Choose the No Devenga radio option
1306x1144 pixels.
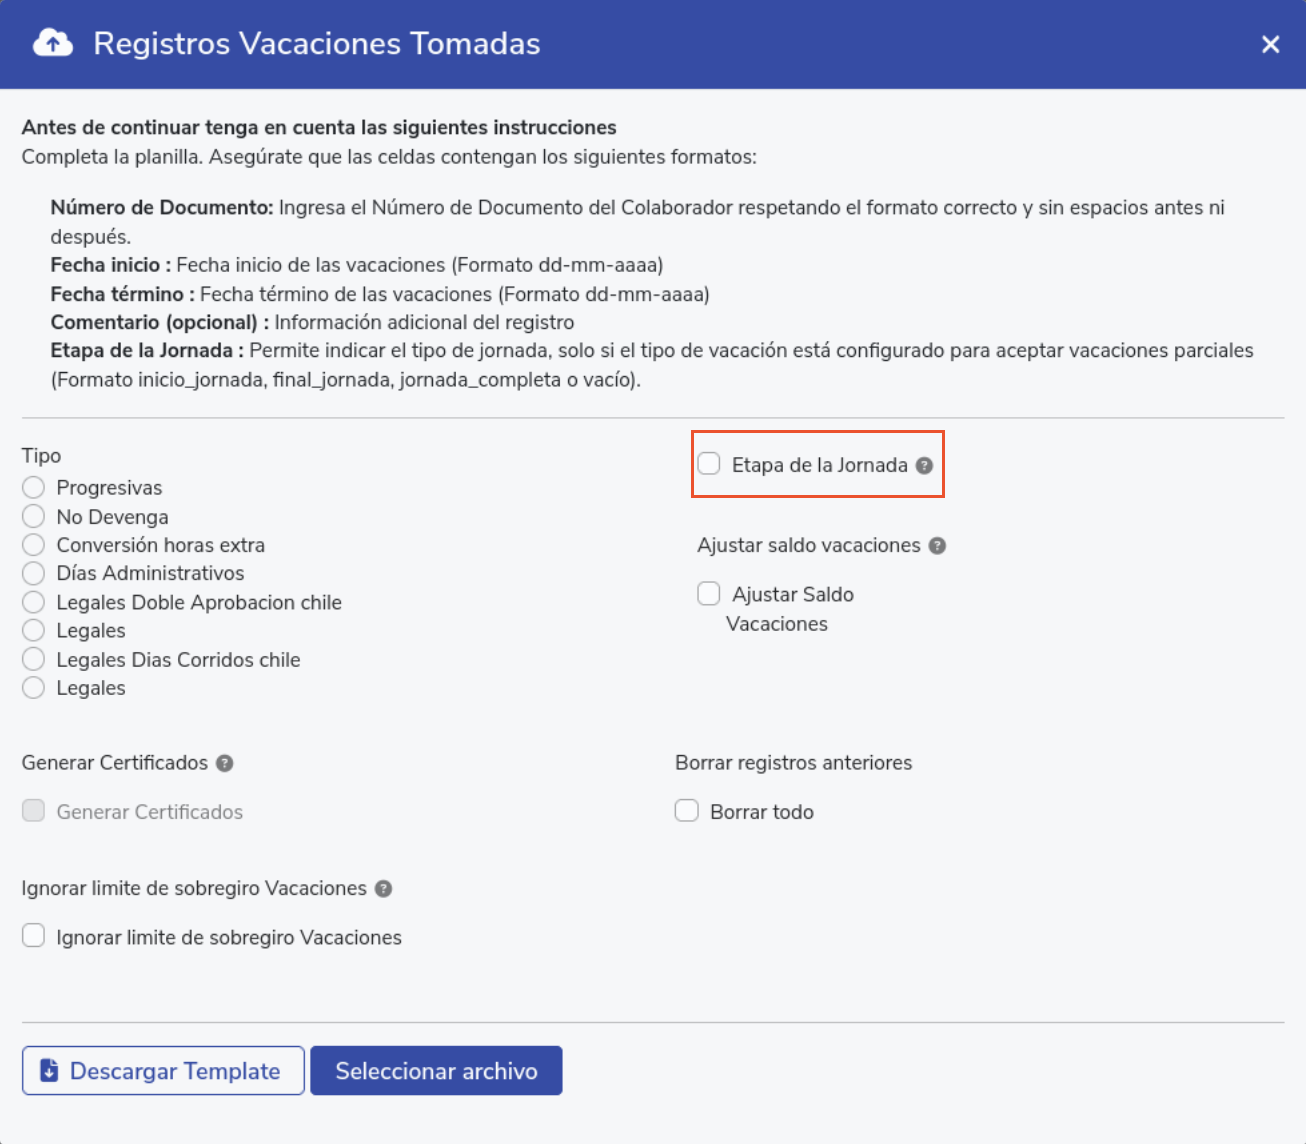click(34, 516)
